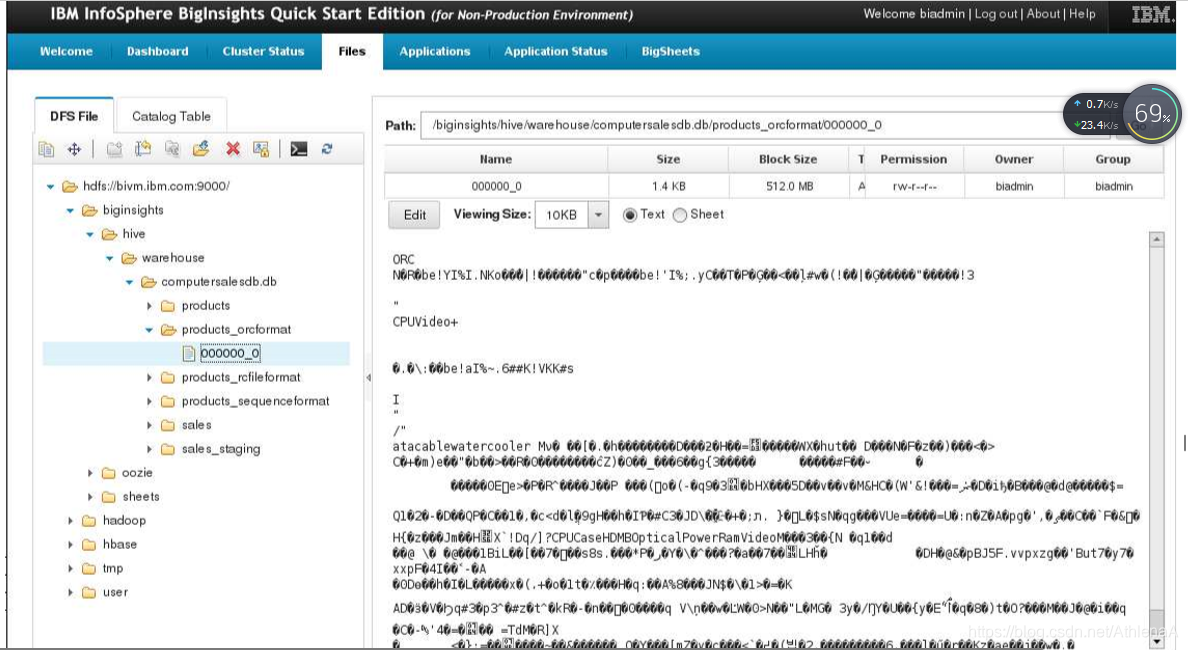Viewport: 1188px width, 650px height.
Task: Click the Block Size column header
Action: [x=788, y=159]
